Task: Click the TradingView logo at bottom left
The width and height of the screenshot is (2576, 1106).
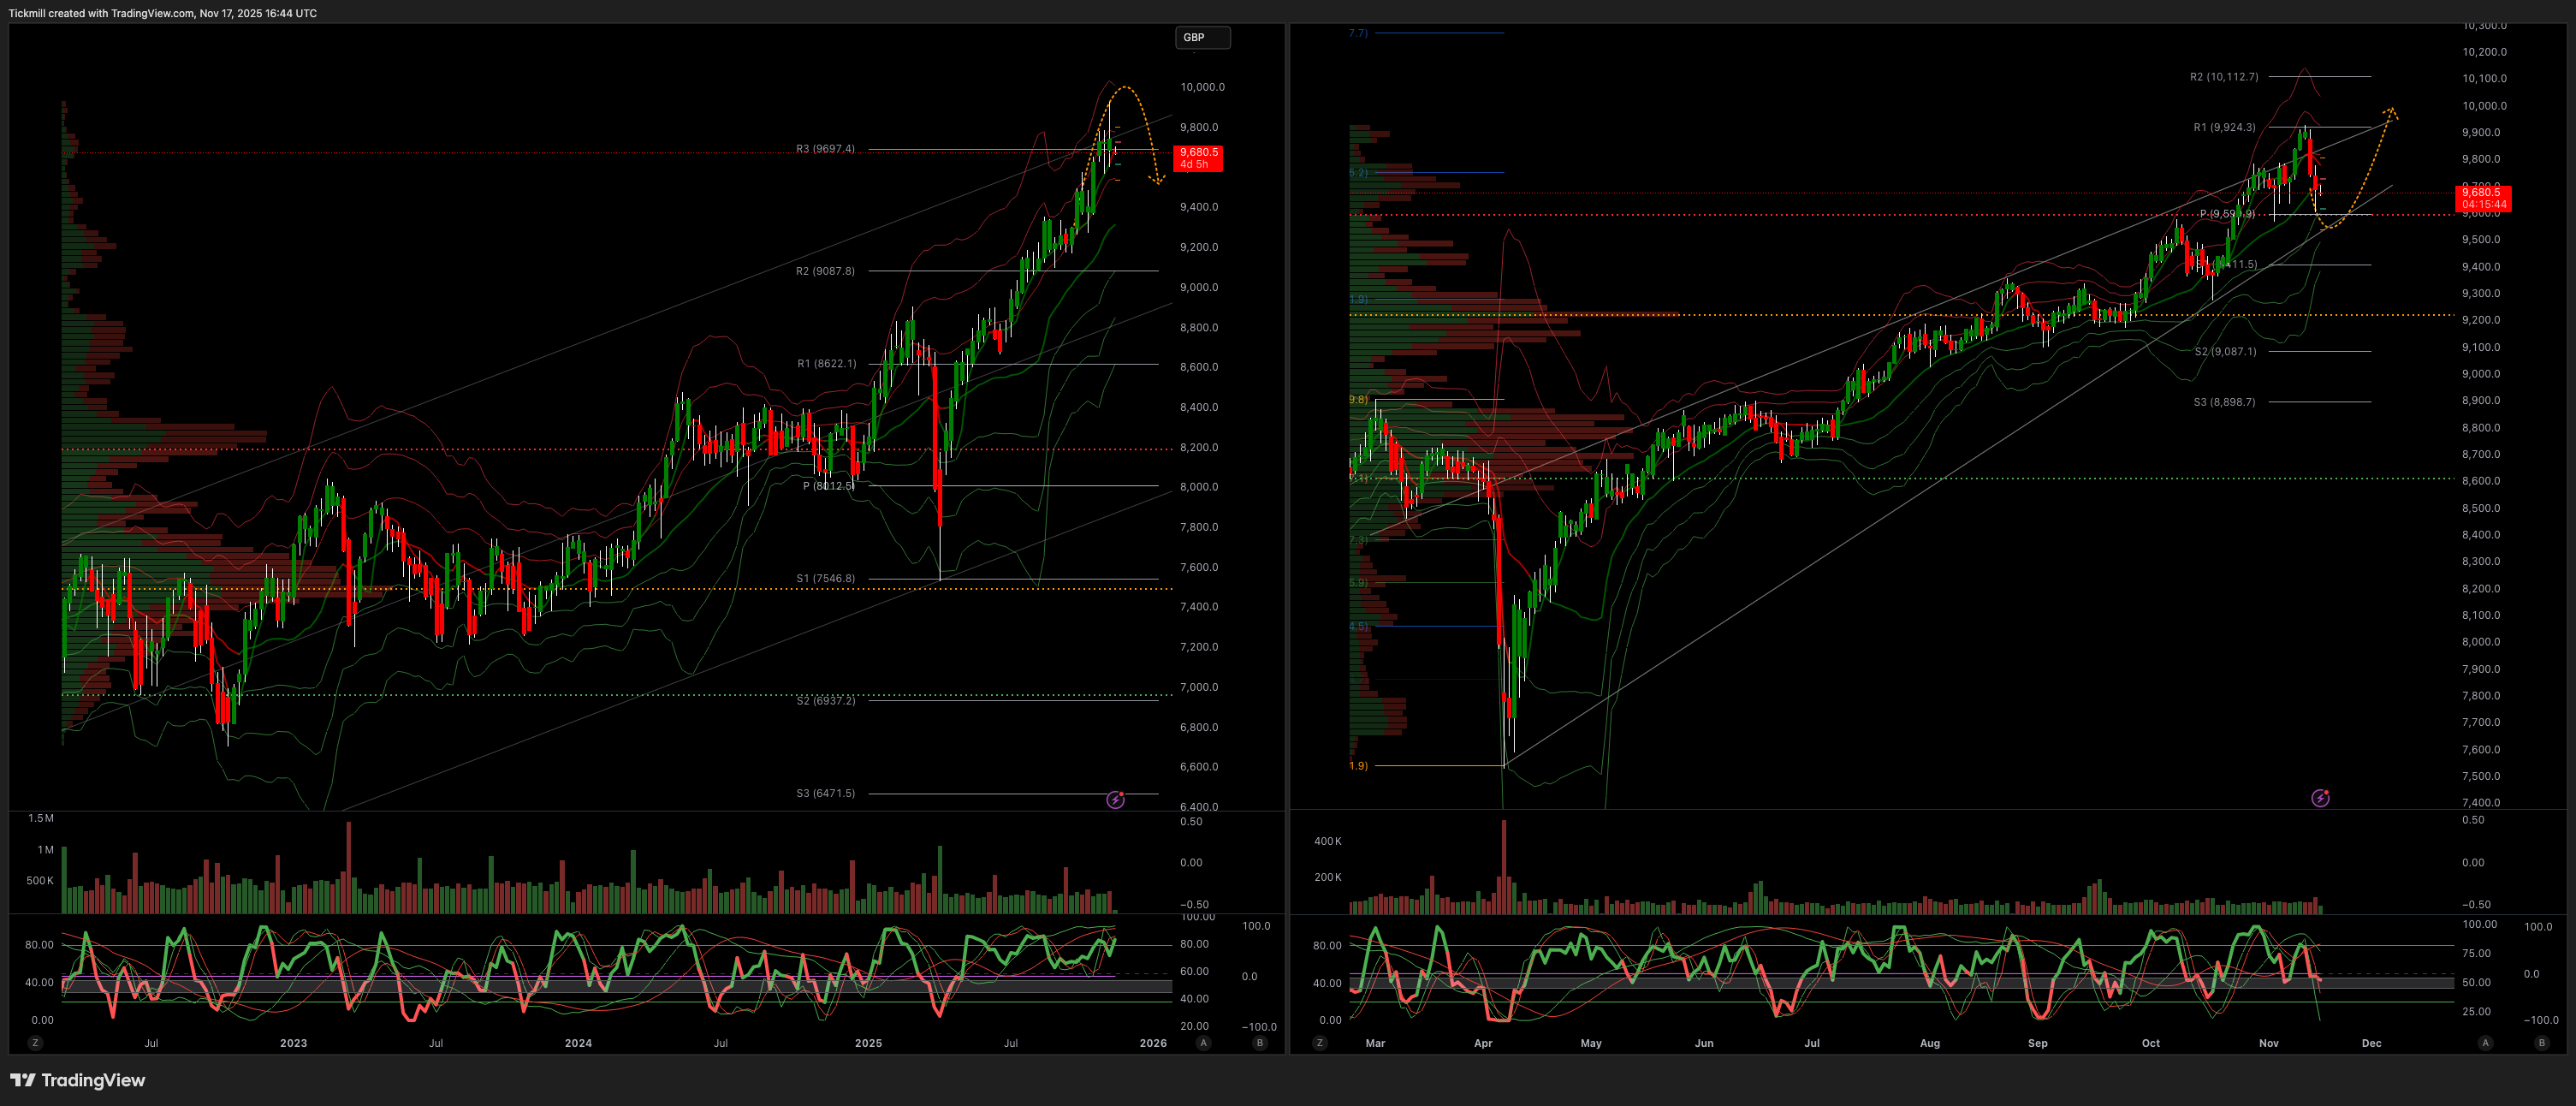Action: click(x=75, y=1081)
